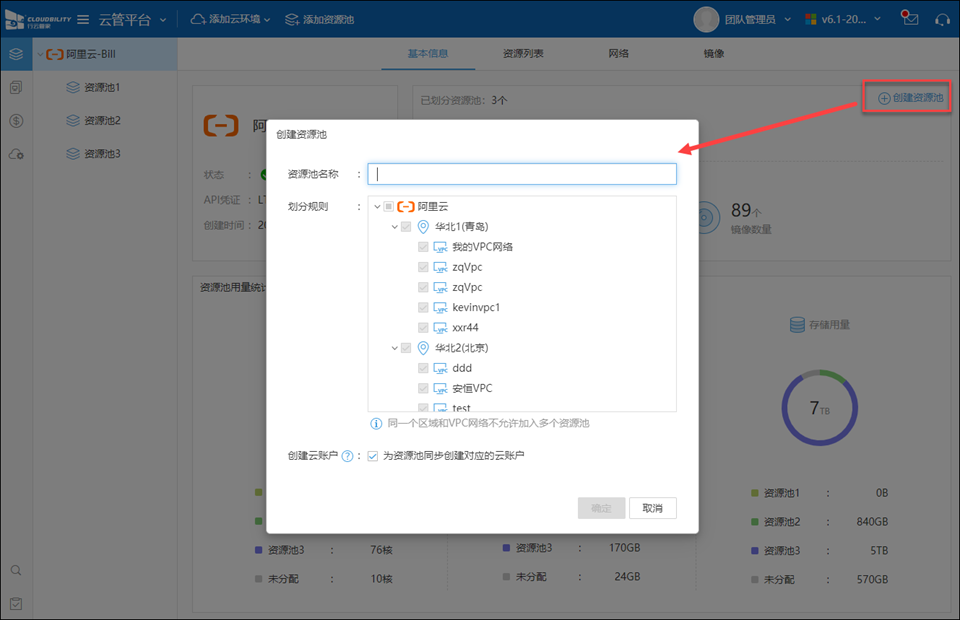Click the CloudBility logo
The width and height of the screenshot is (960, 620).
(37, 20)
